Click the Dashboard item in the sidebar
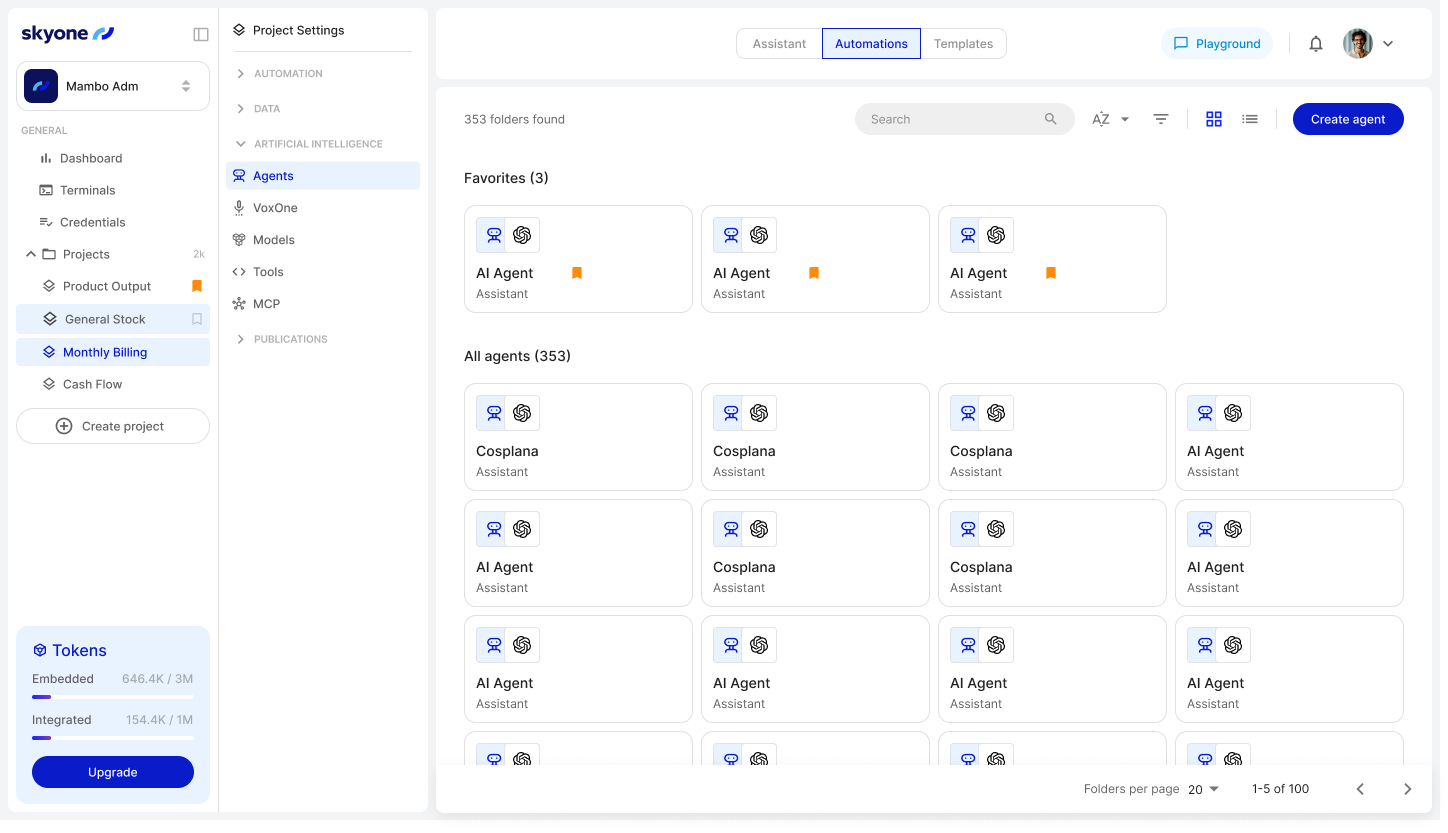 91,158
